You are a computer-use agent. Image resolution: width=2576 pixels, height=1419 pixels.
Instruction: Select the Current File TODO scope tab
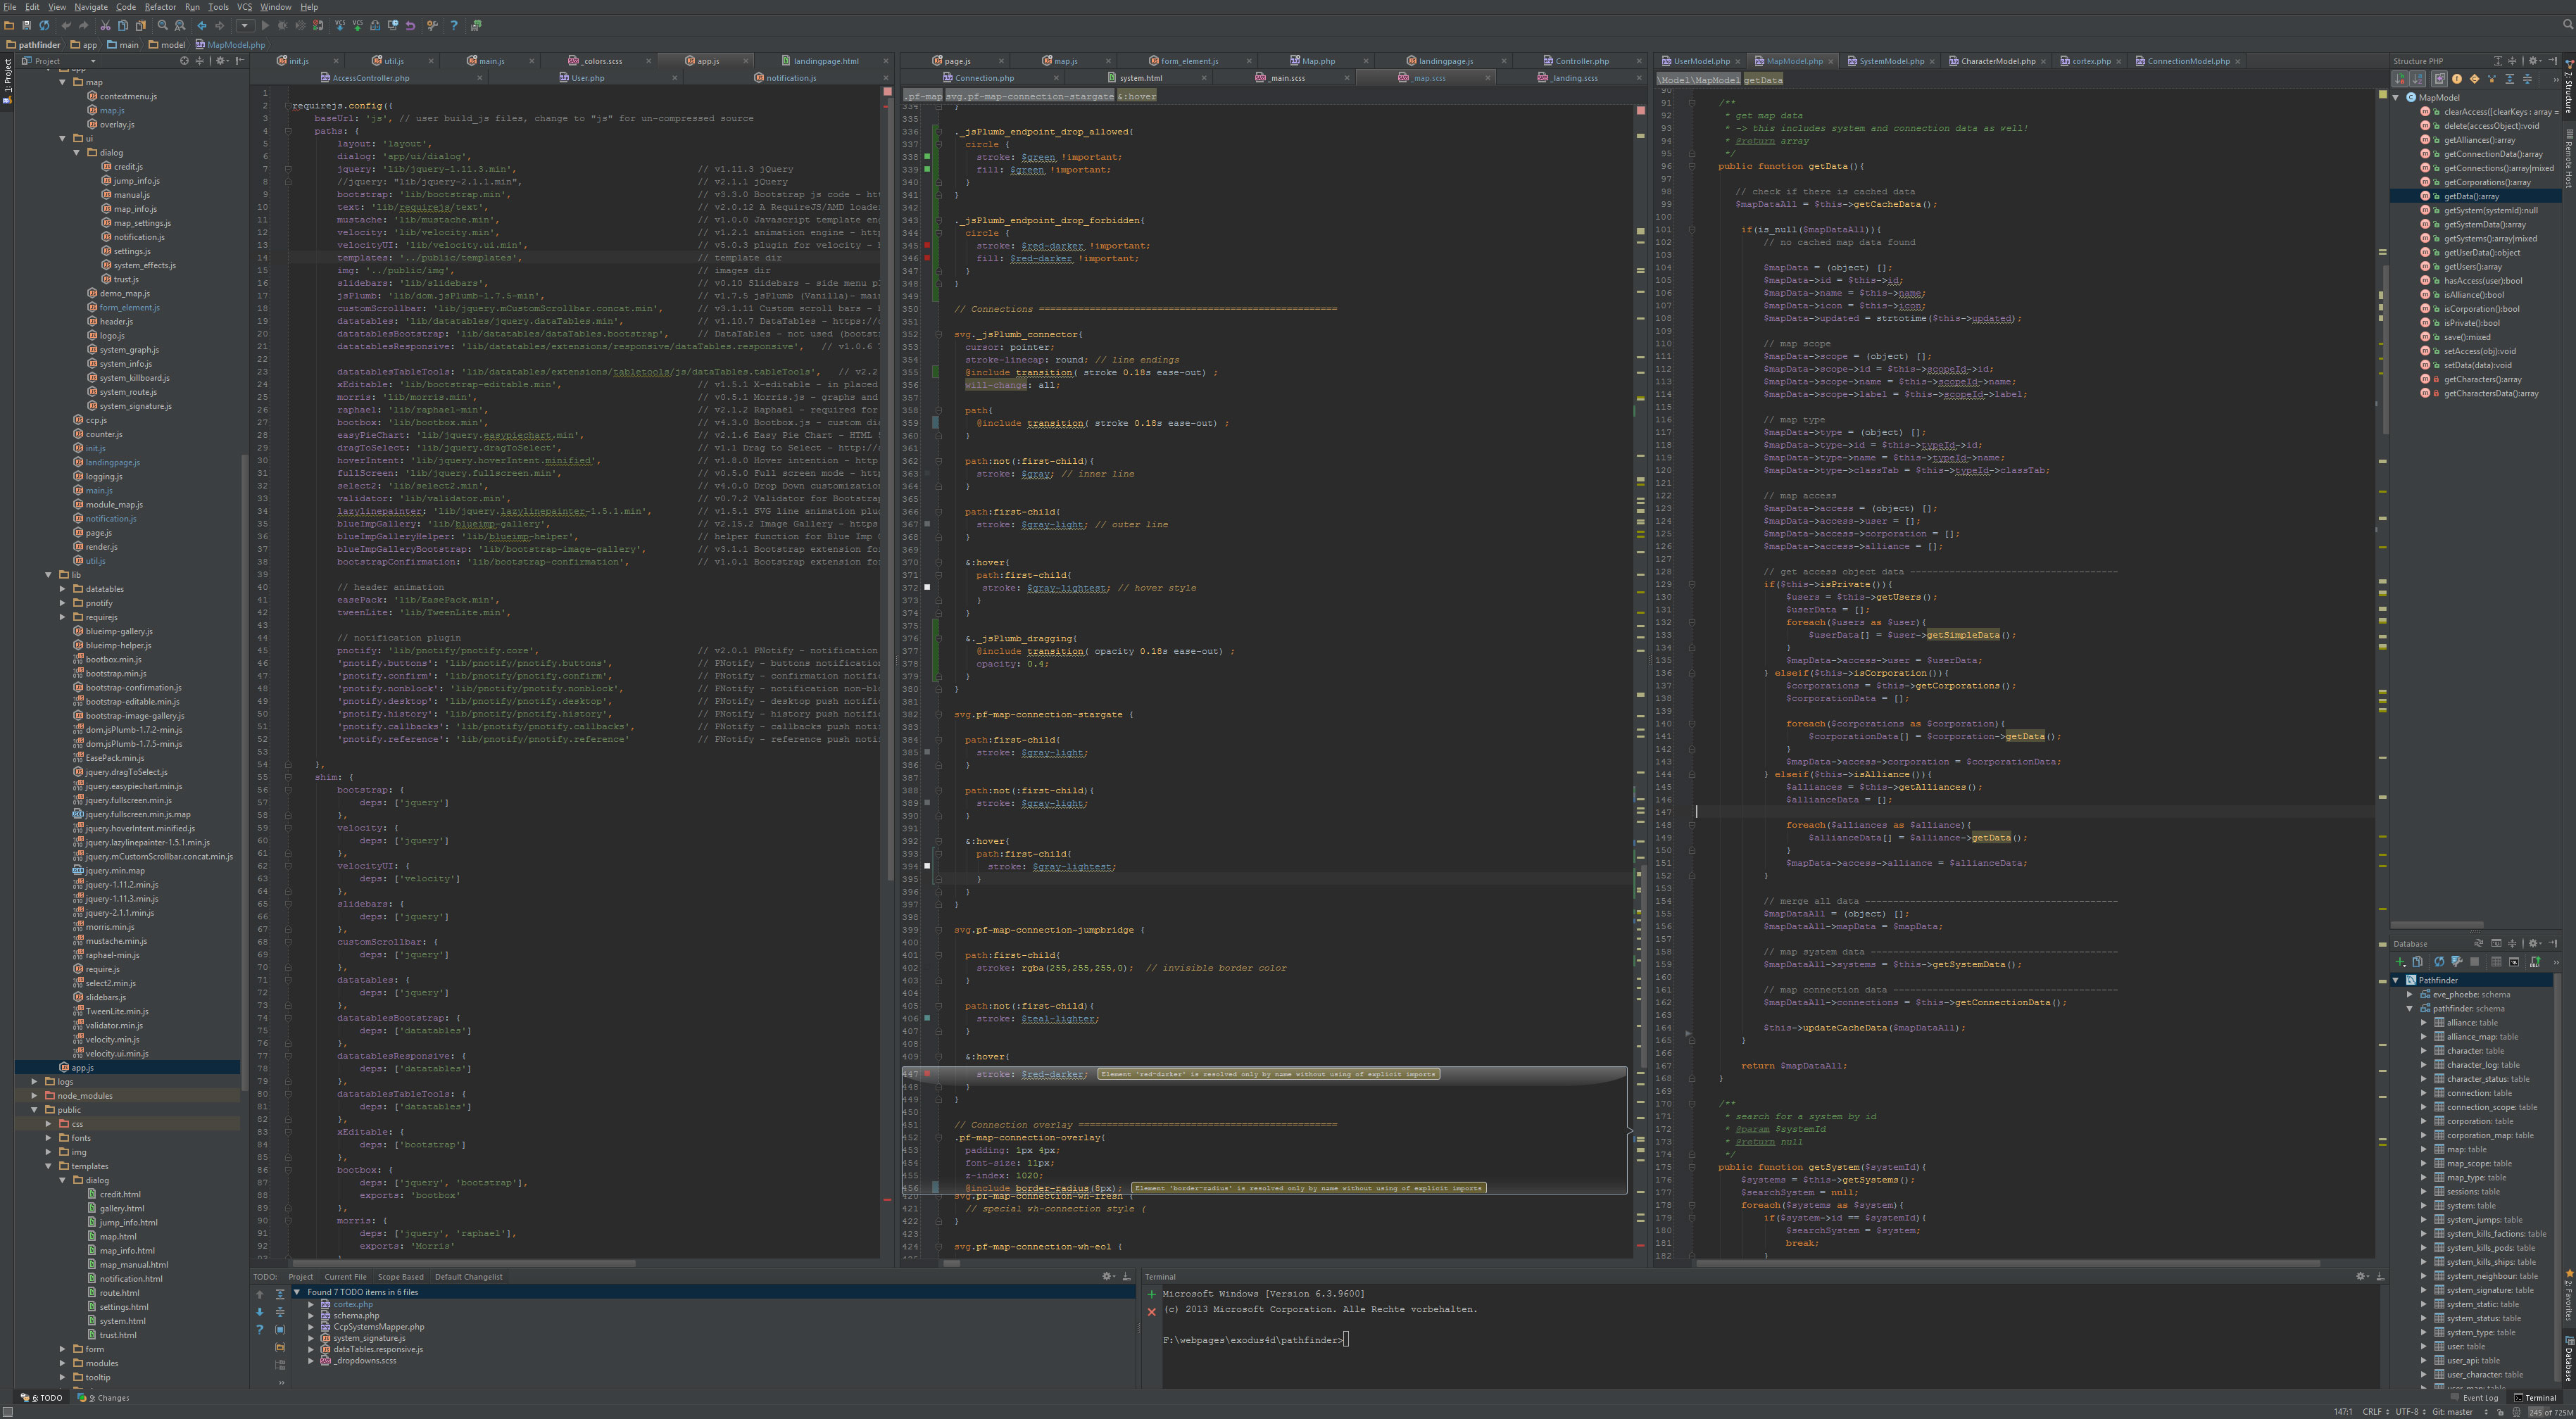(345, 1277)
